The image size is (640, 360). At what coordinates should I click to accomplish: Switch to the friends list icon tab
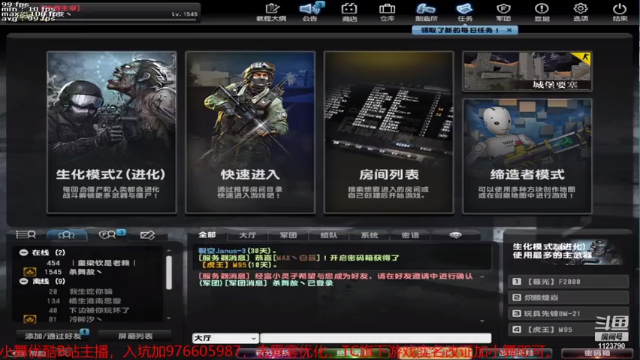pyautogui.click(x=67, y=235)
